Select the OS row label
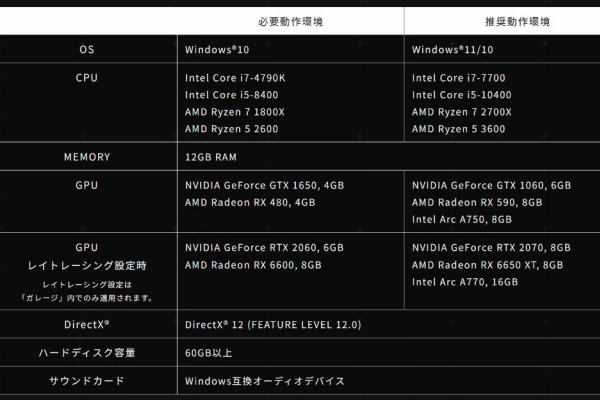 point(87,49)
